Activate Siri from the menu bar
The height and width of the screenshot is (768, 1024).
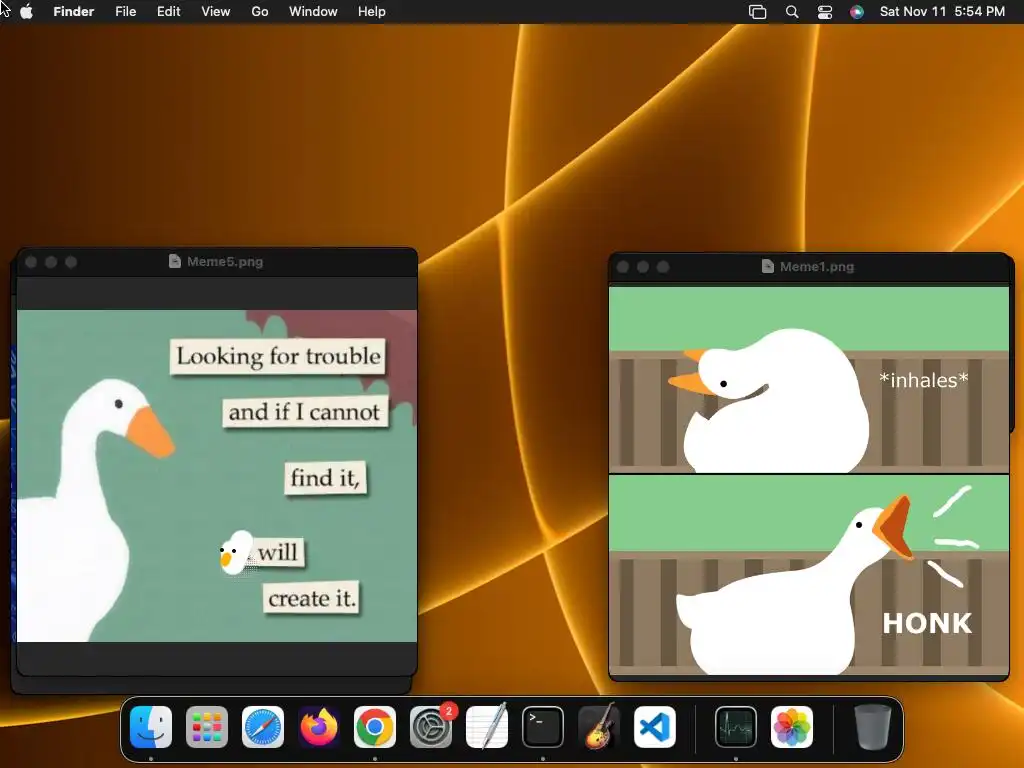[x=857, y=12]
